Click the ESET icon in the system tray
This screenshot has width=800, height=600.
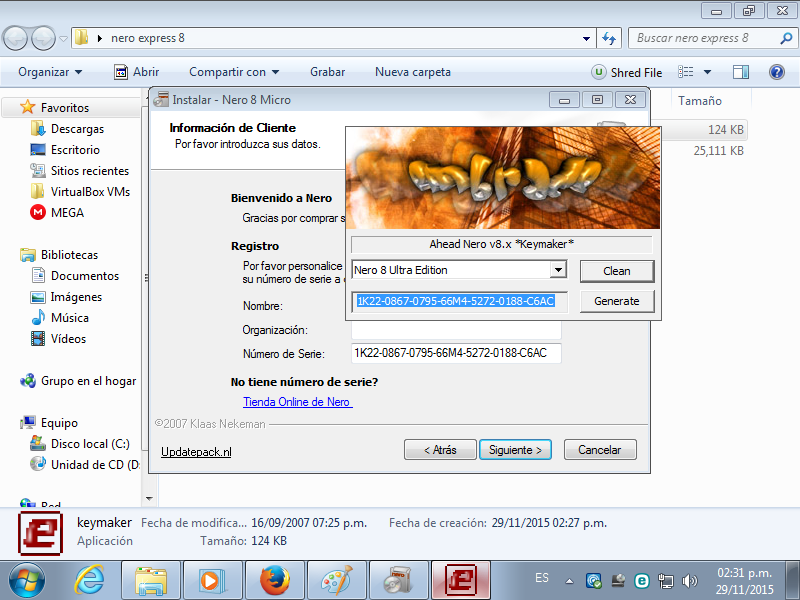click(x=642, y=581)
